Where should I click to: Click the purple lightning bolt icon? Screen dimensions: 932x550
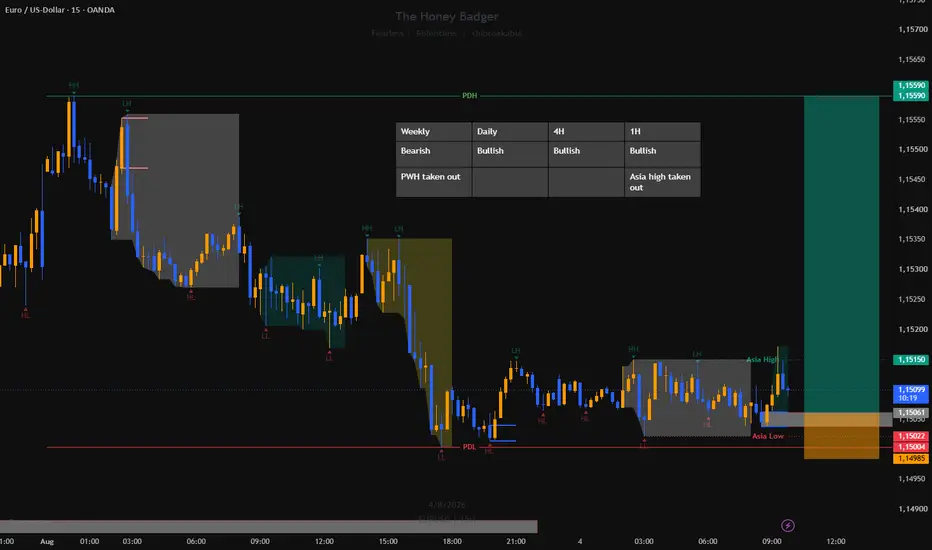(x=788, y=526)
